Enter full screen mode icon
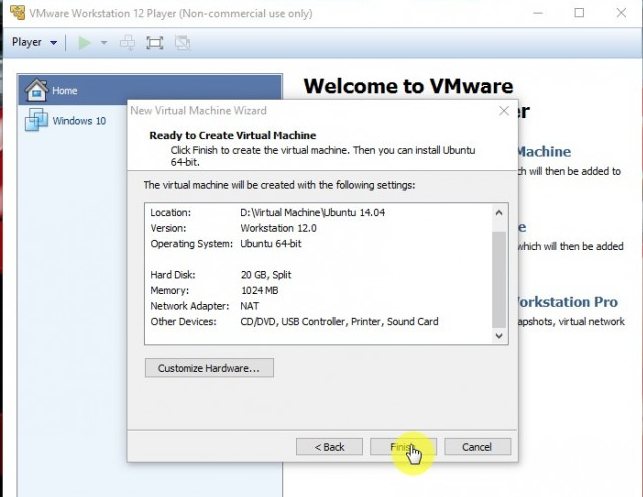This screenshot has height=497, width=643. (155, 43)
